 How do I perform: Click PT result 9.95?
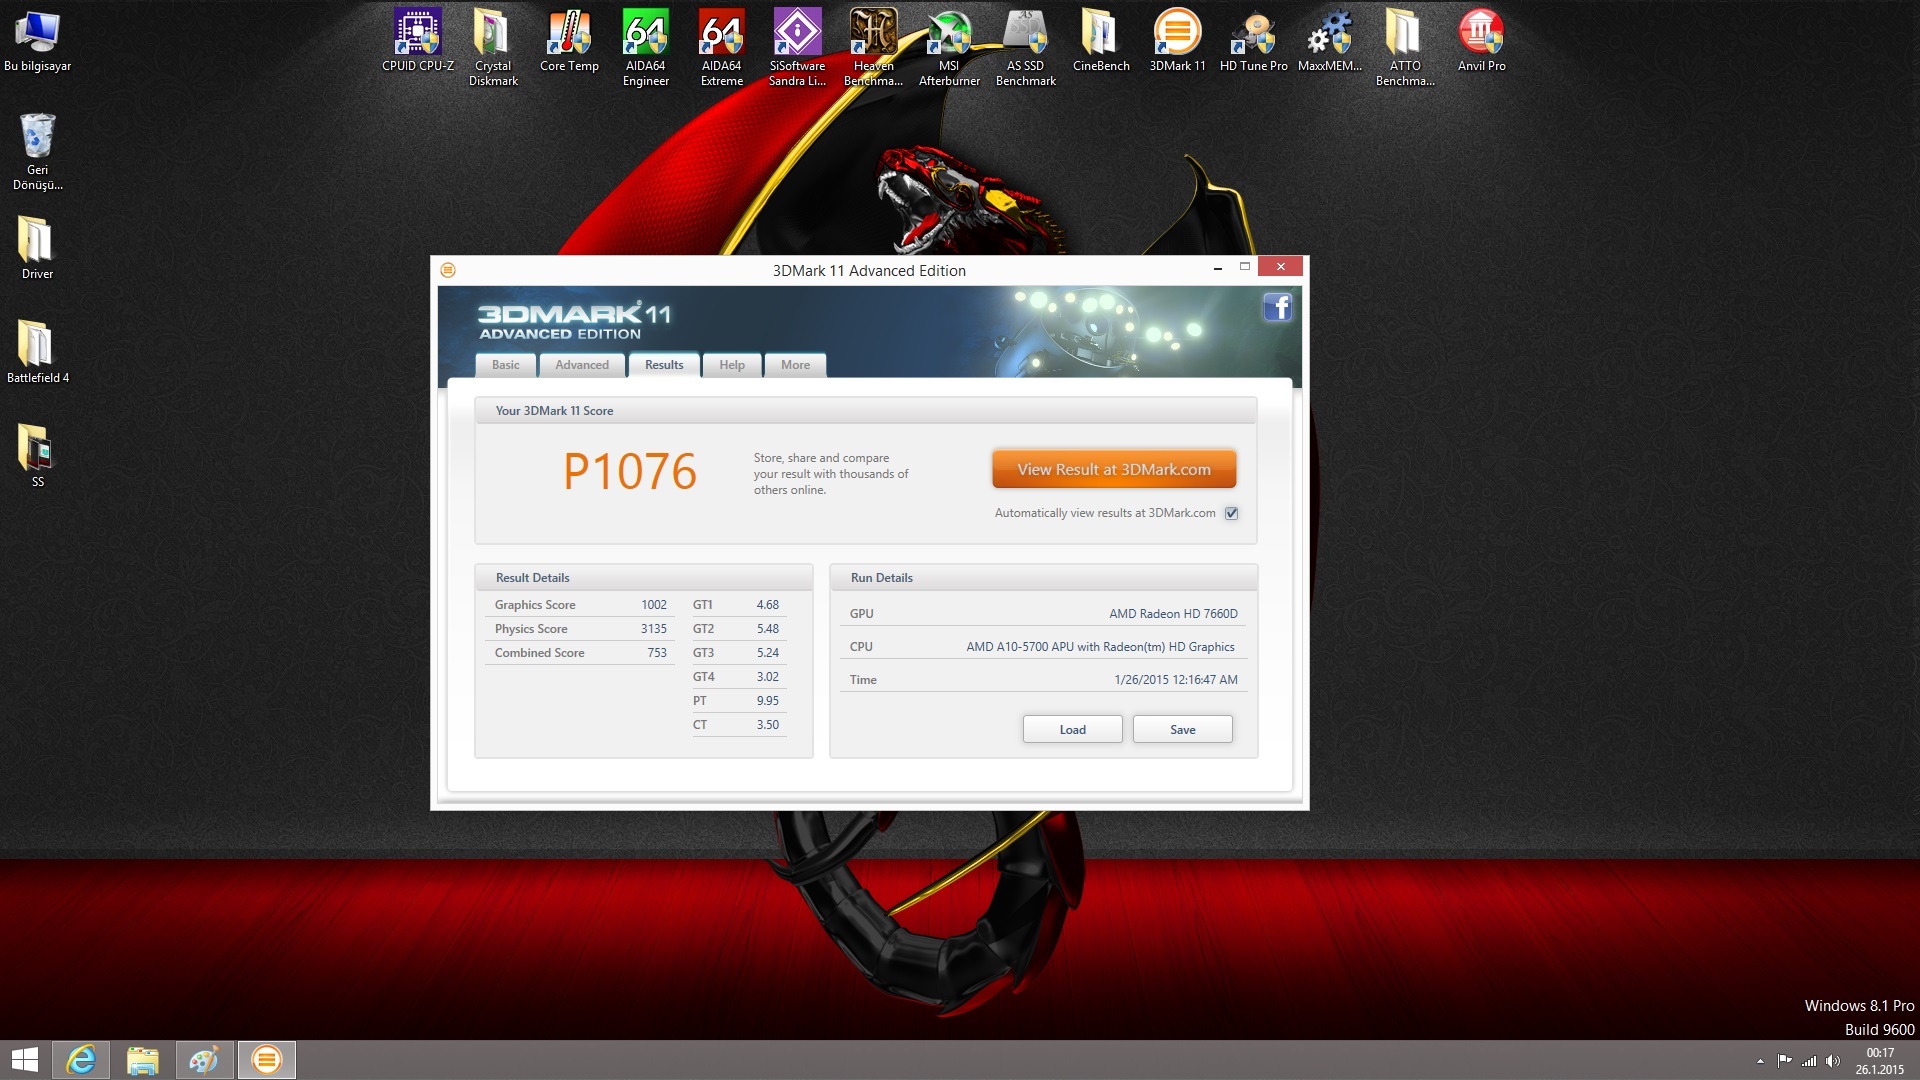(767, 701)
